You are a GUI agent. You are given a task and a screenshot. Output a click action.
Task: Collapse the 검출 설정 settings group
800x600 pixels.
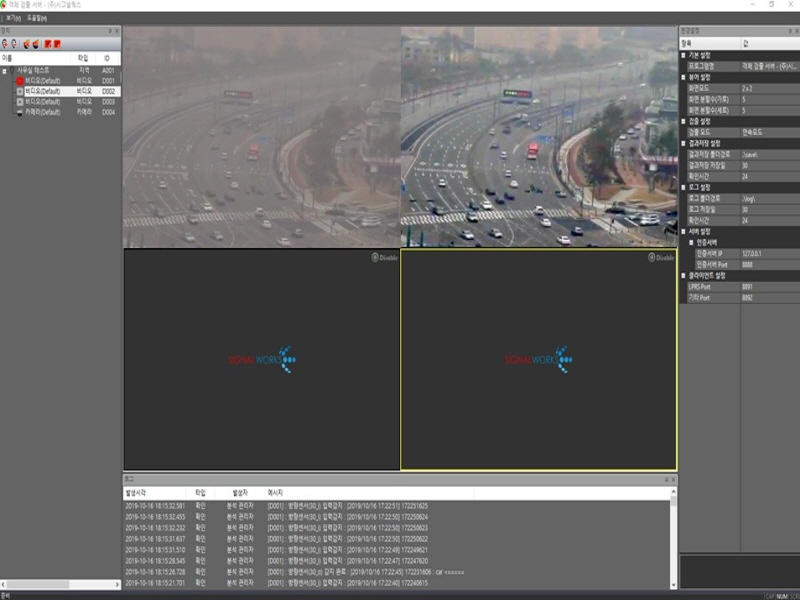[x=684, y=121]
